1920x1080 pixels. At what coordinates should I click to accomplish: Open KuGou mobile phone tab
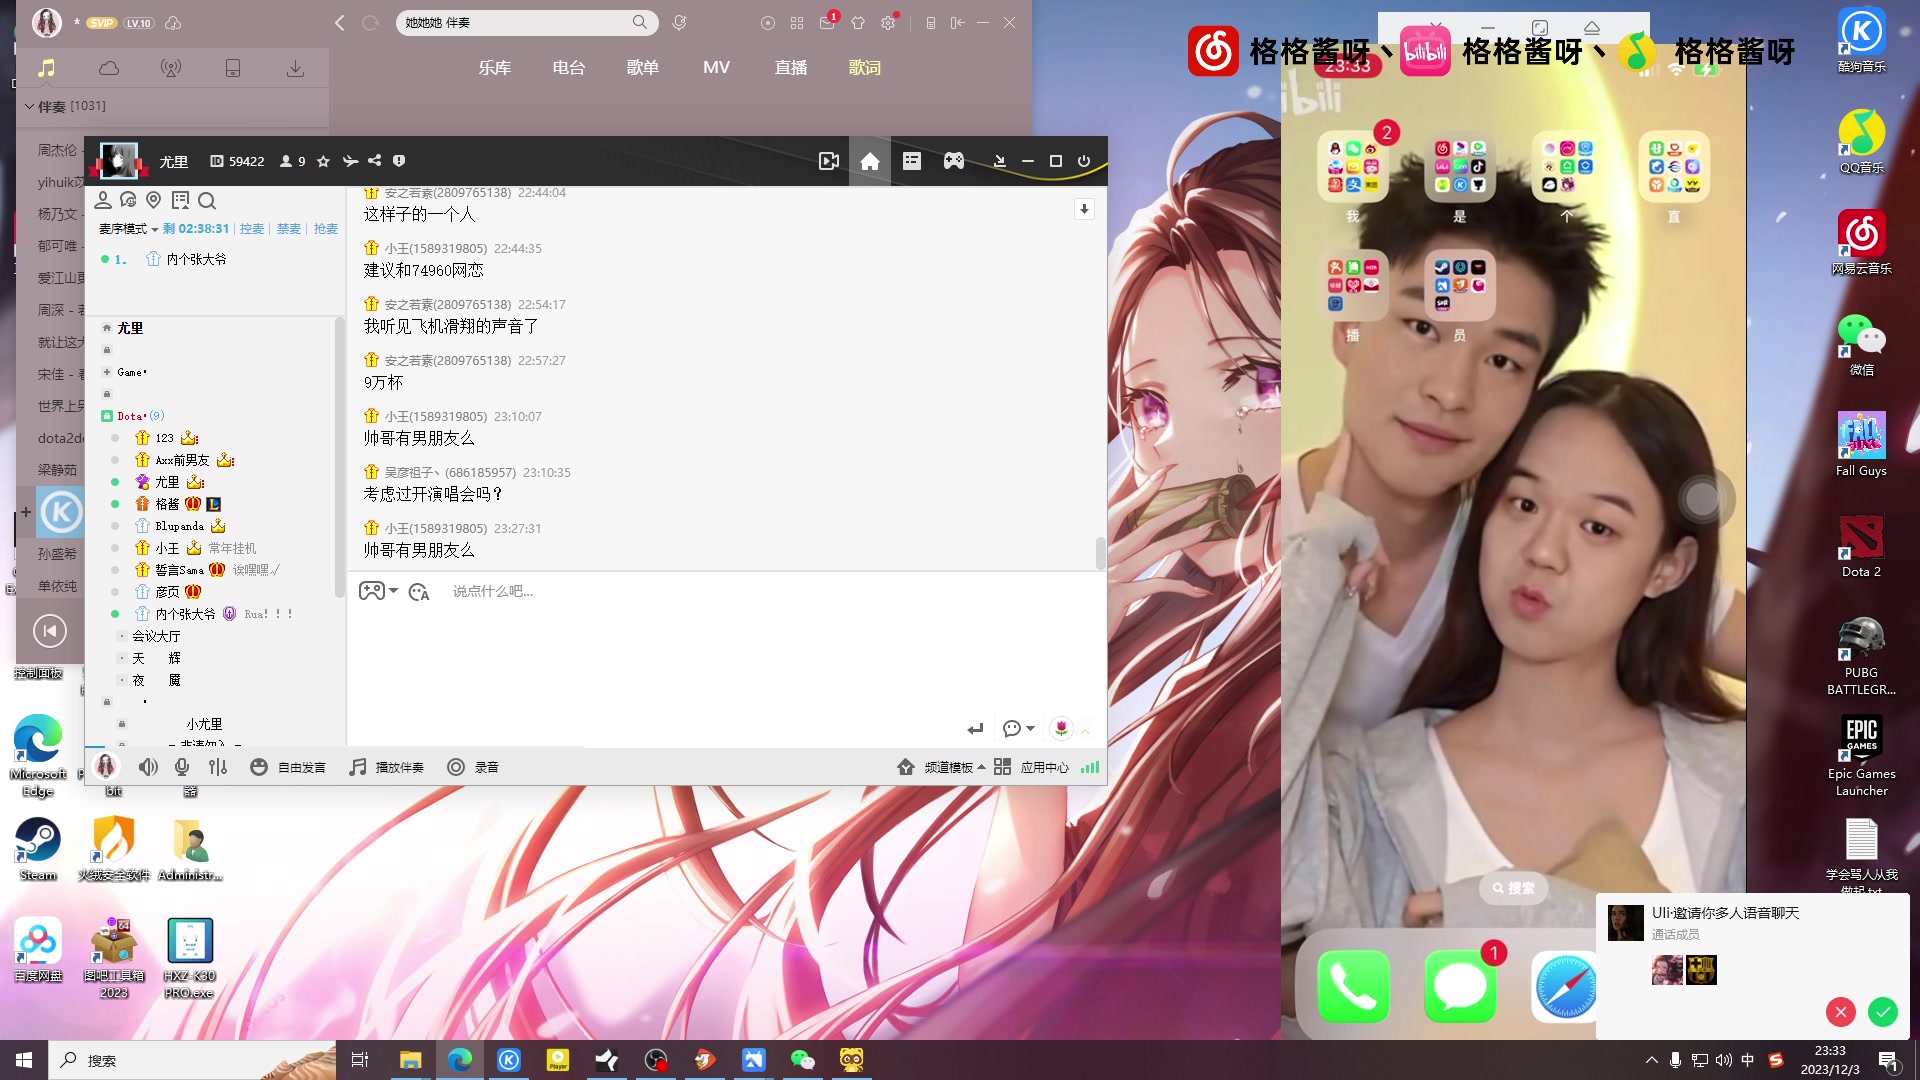[233, 68]
